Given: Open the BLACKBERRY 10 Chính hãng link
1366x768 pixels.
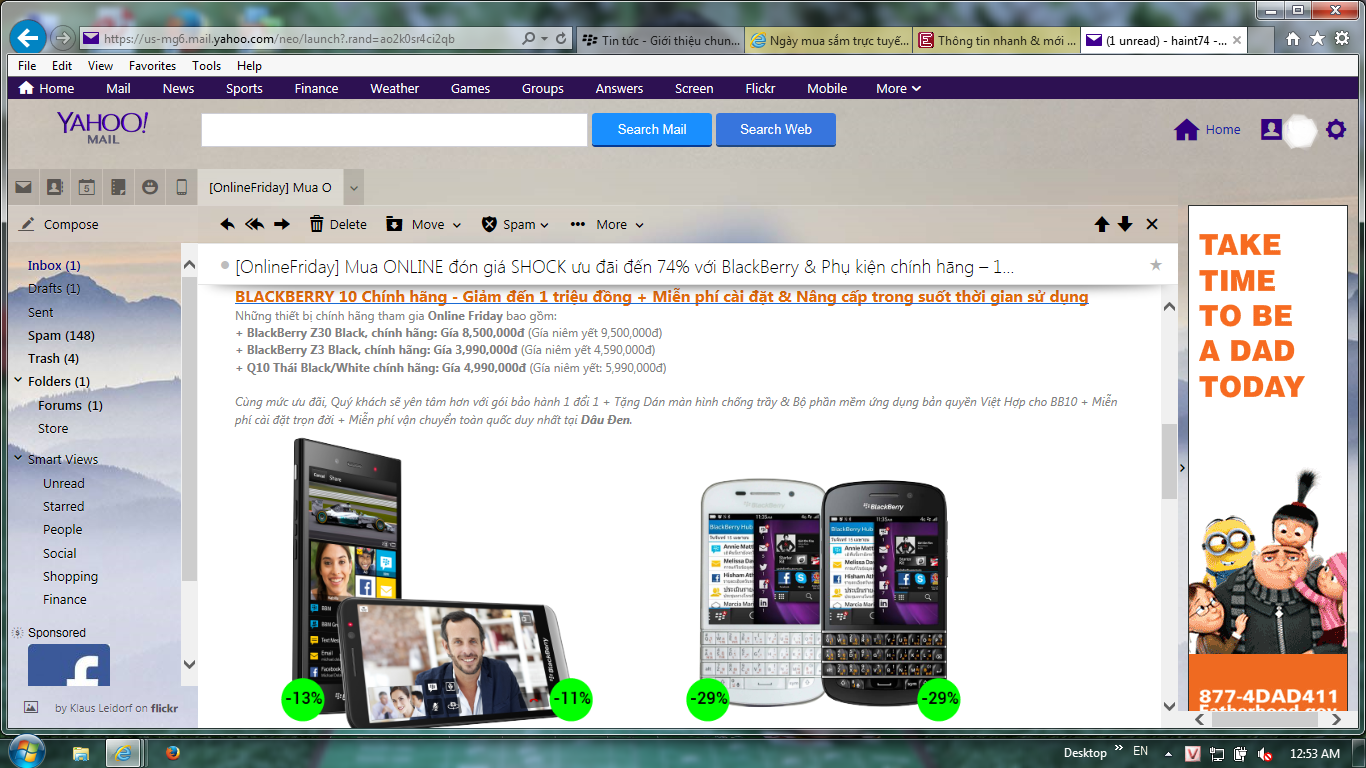Looking at the screenshot, I should (x=661, y=297).
